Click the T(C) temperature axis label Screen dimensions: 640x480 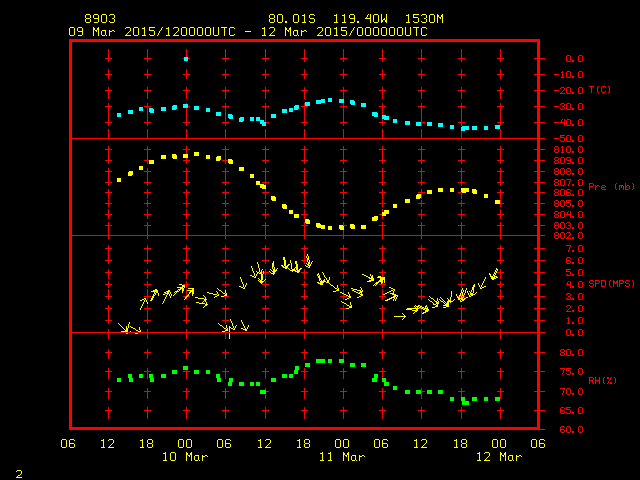point(600,89)
